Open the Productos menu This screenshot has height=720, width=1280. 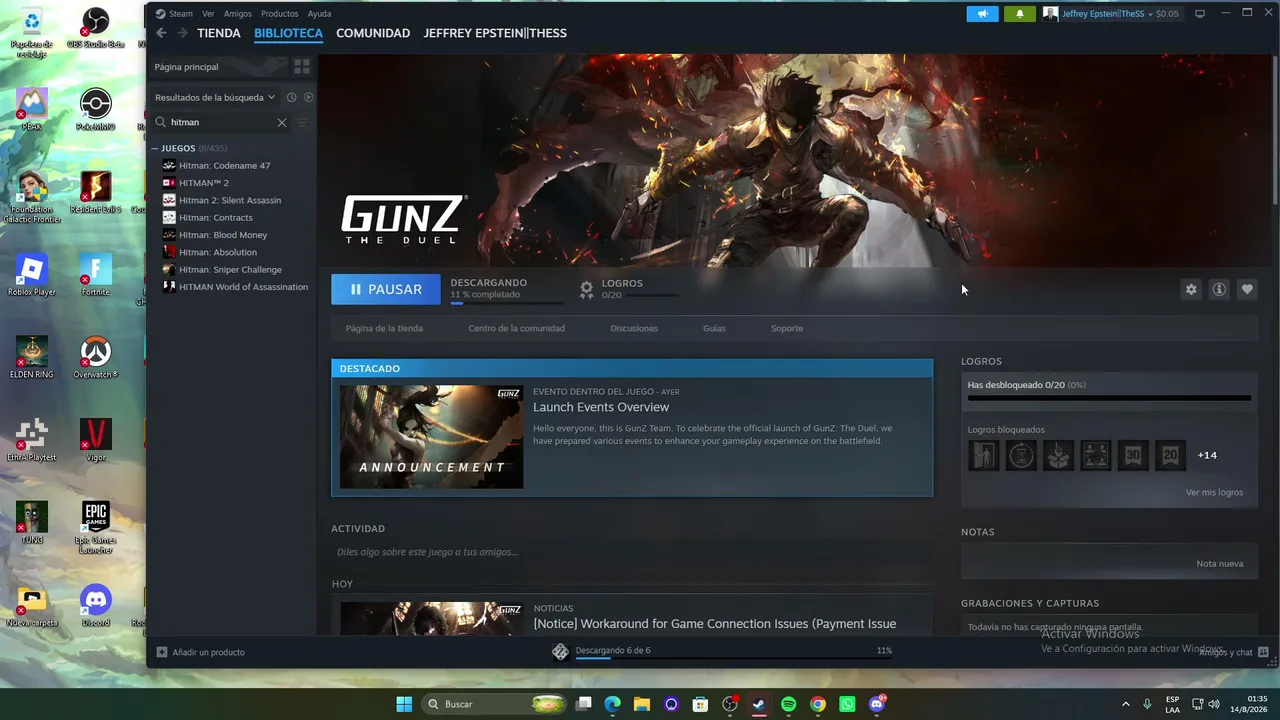[279, 14]
